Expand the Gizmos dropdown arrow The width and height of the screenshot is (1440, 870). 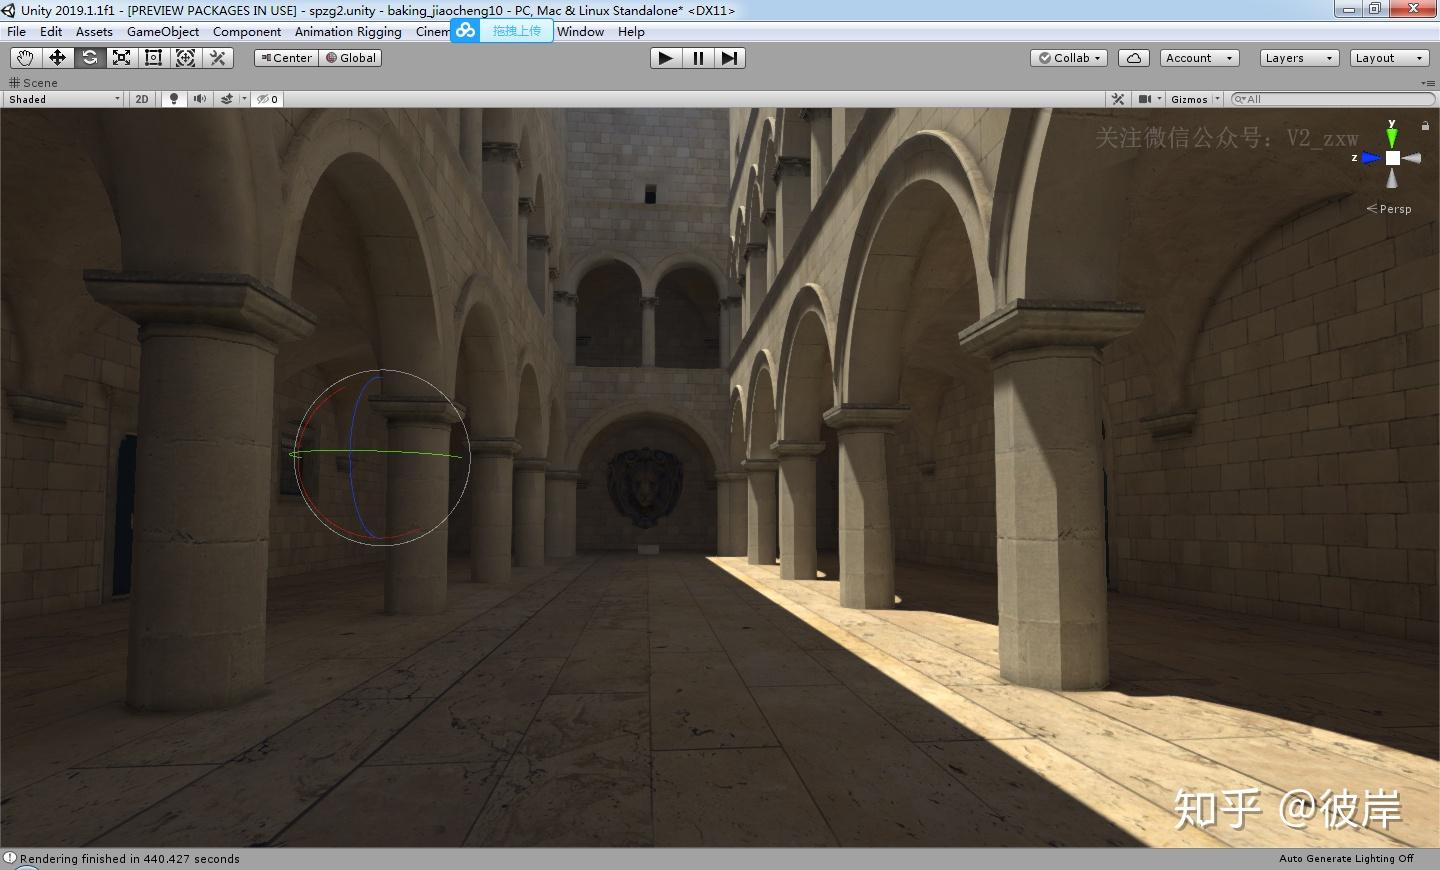(1218, 99)
